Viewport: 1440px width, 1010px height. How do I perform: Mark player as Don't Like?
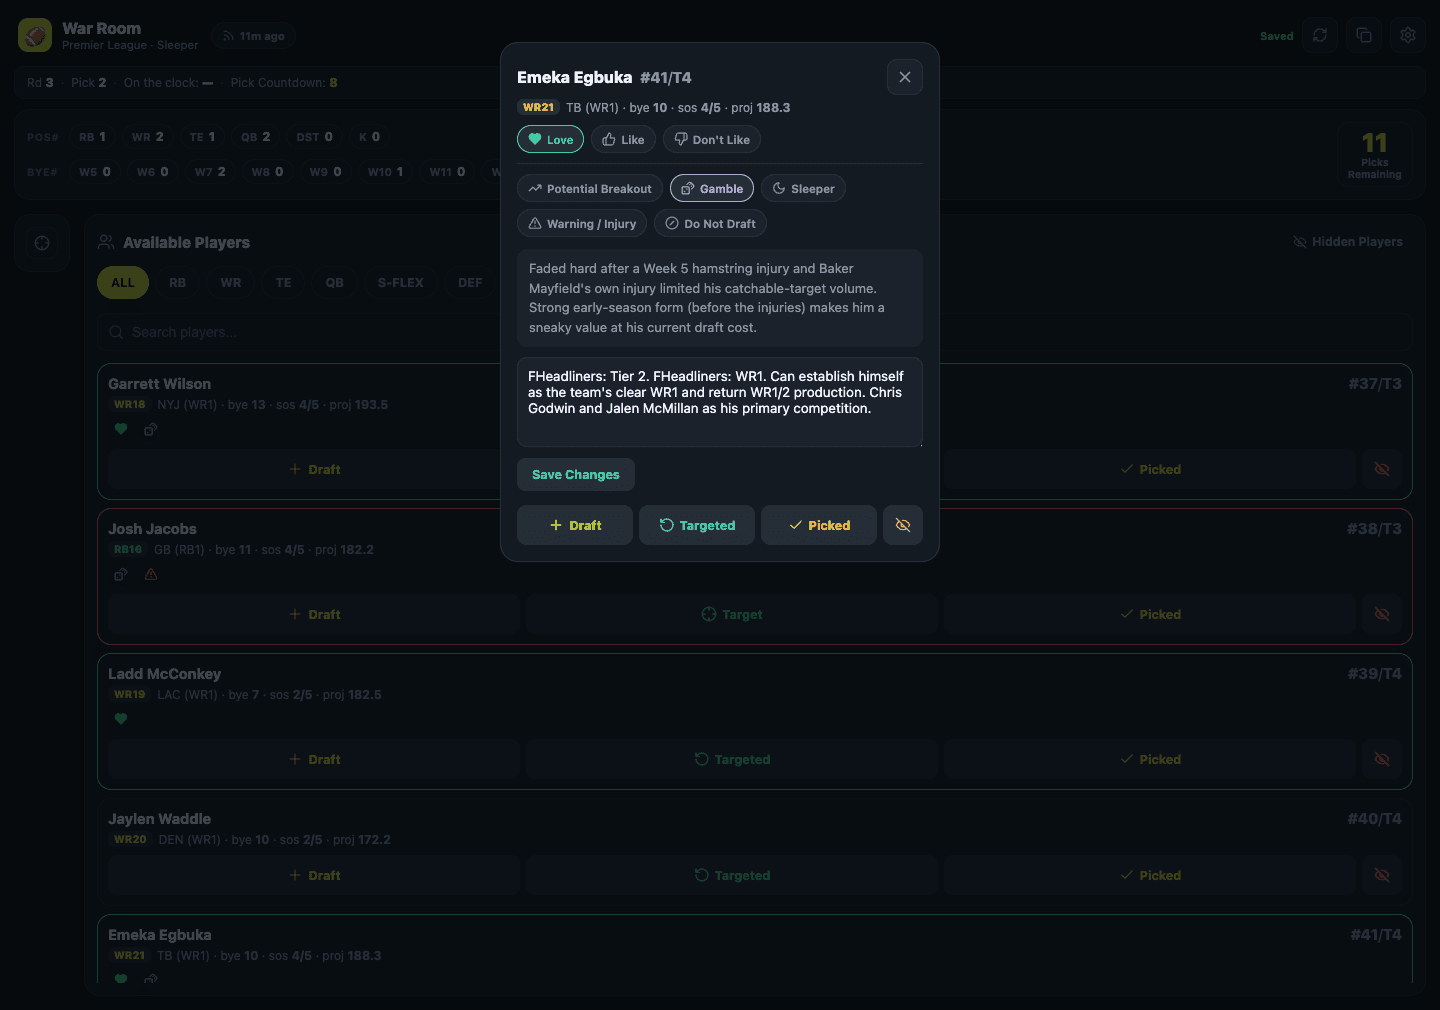[x=712, y=140]
